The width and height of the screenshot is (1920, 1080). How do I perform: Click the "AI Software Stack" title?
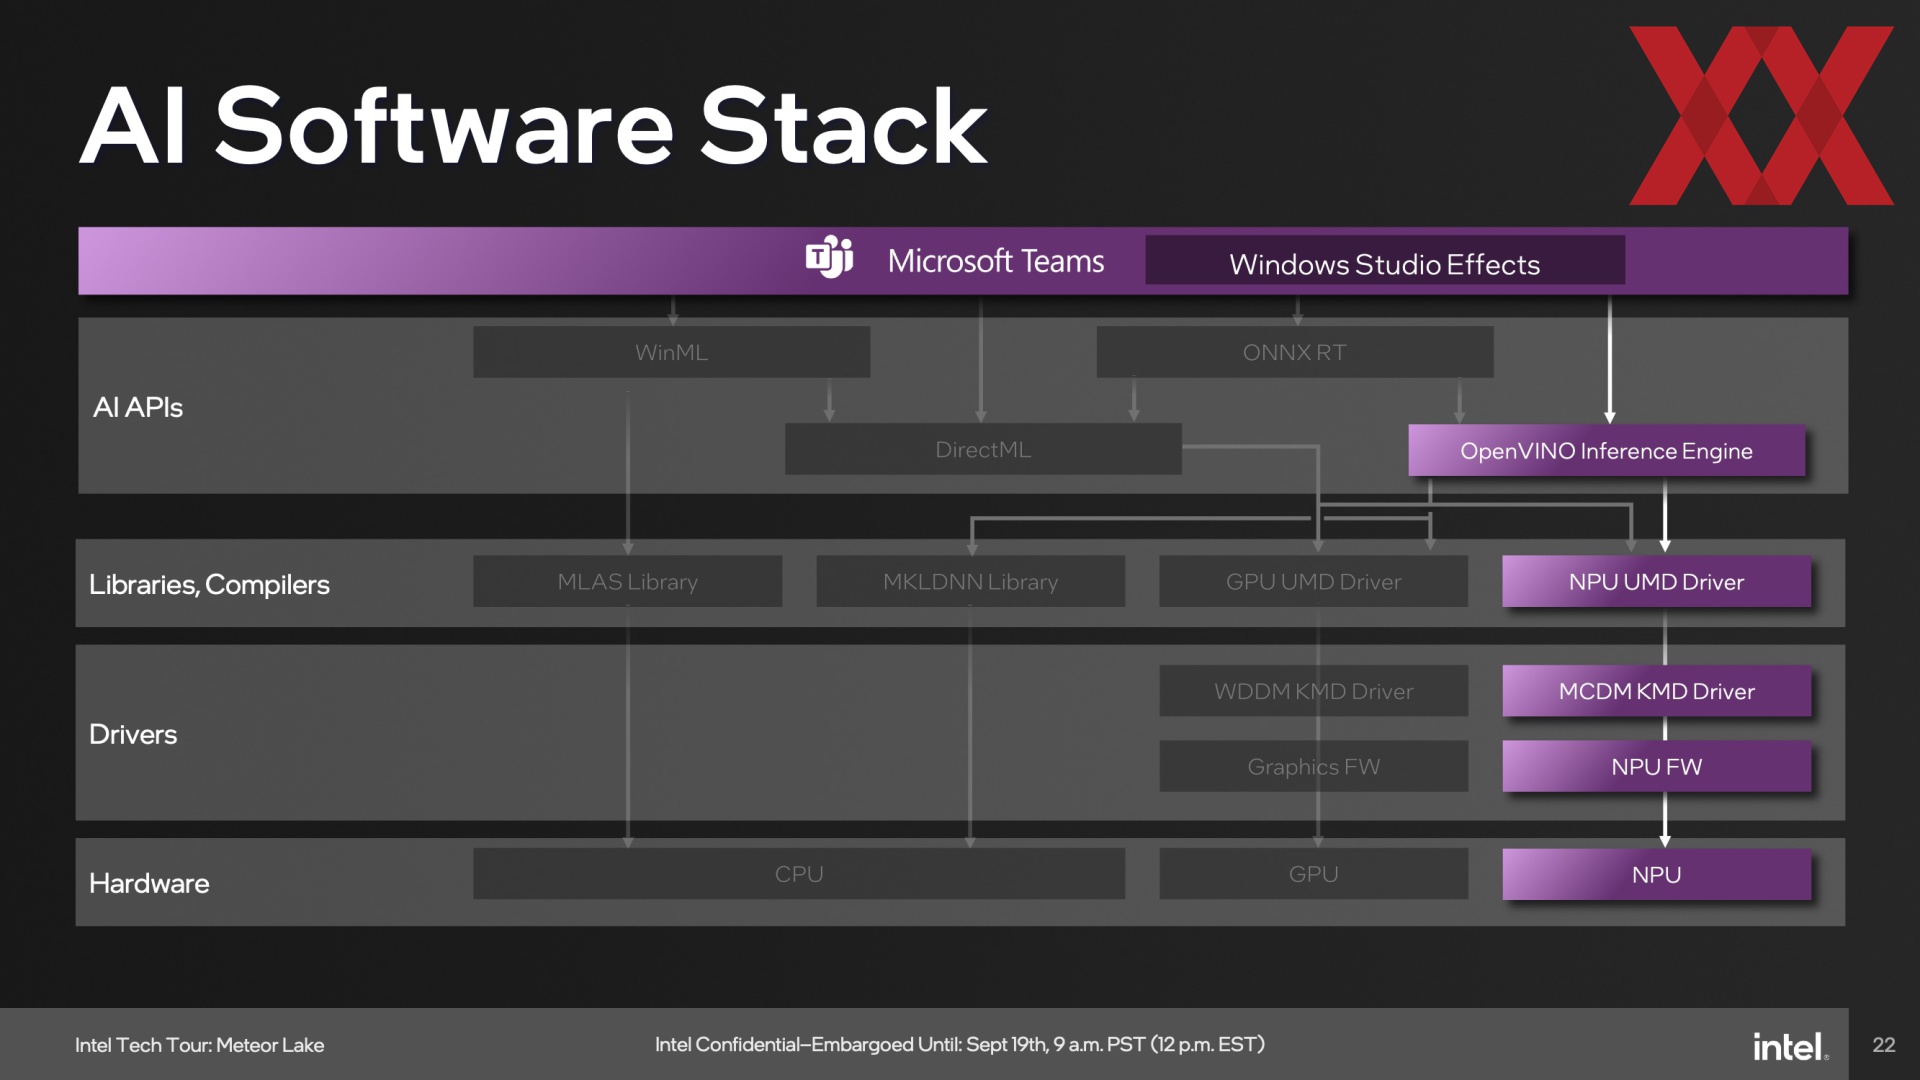click(534, 126)
